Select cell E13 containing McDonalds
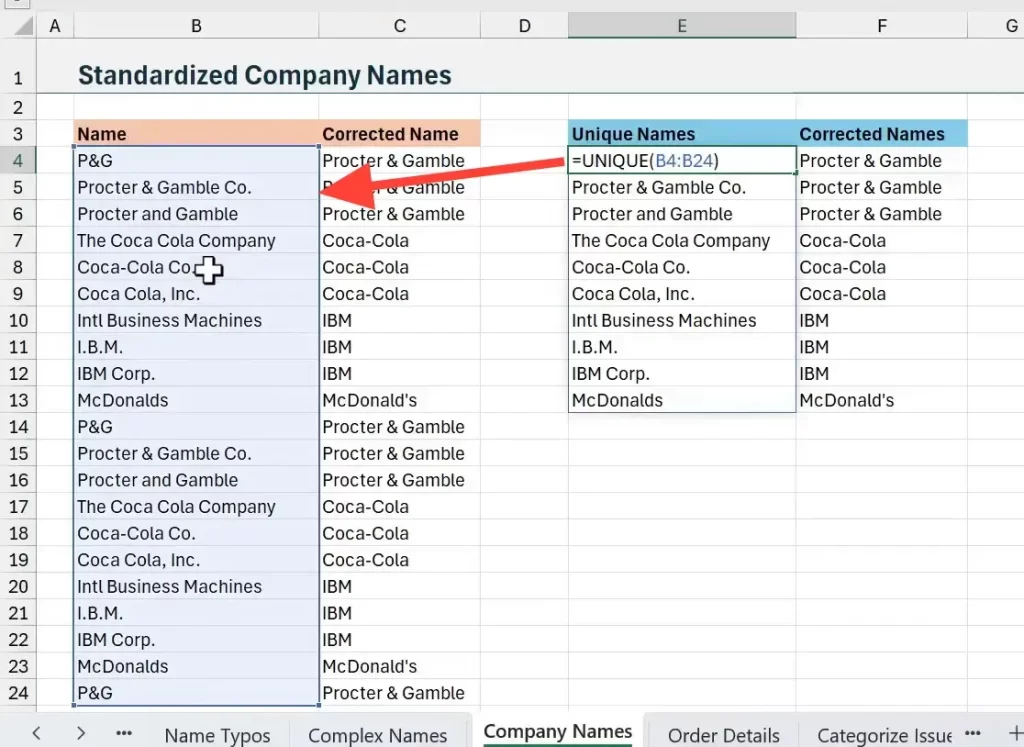Viewport: 1024px width, 747px height. pos(681,400)
